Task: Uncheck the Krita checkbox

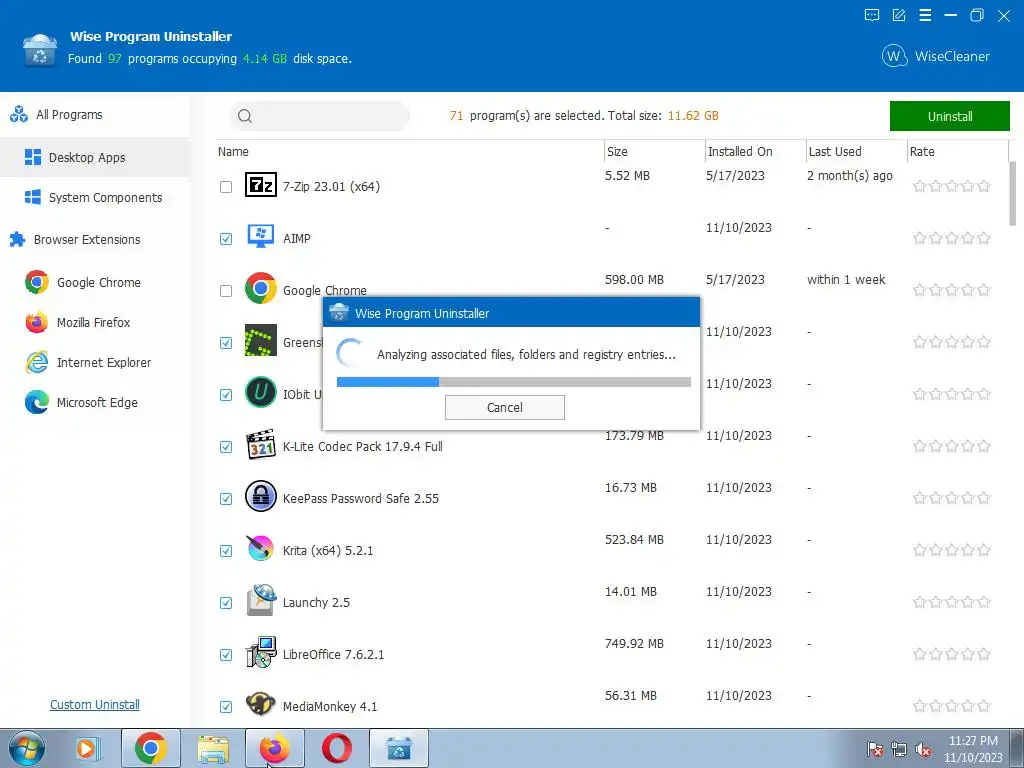Action: (226, 551)
